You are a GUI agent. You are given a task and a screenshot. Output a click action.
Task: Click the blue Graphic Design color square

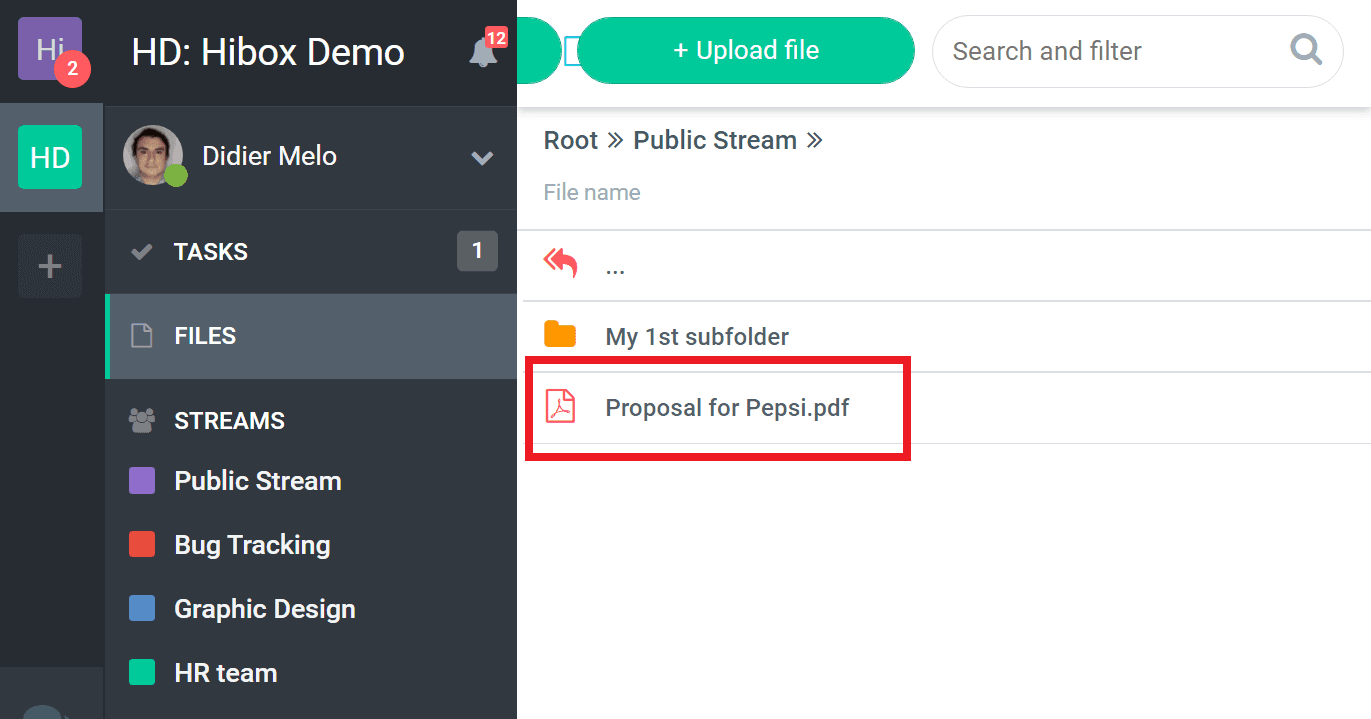142,608
